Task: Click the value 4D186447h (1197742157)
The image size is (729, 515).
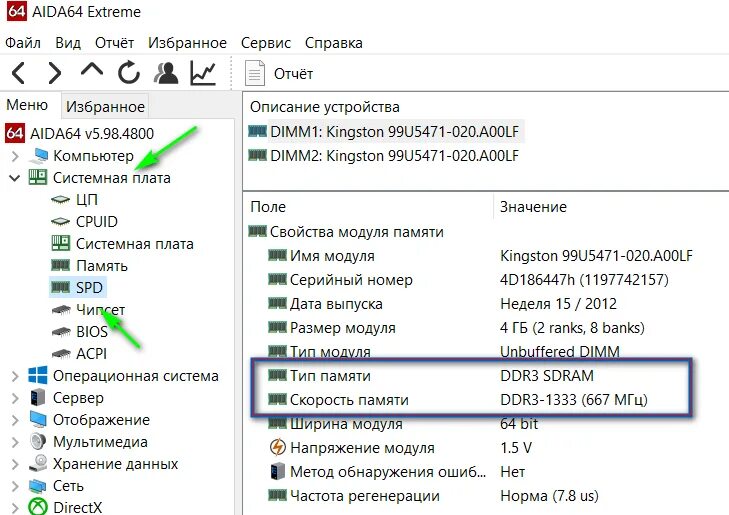Action: point(584,280)
